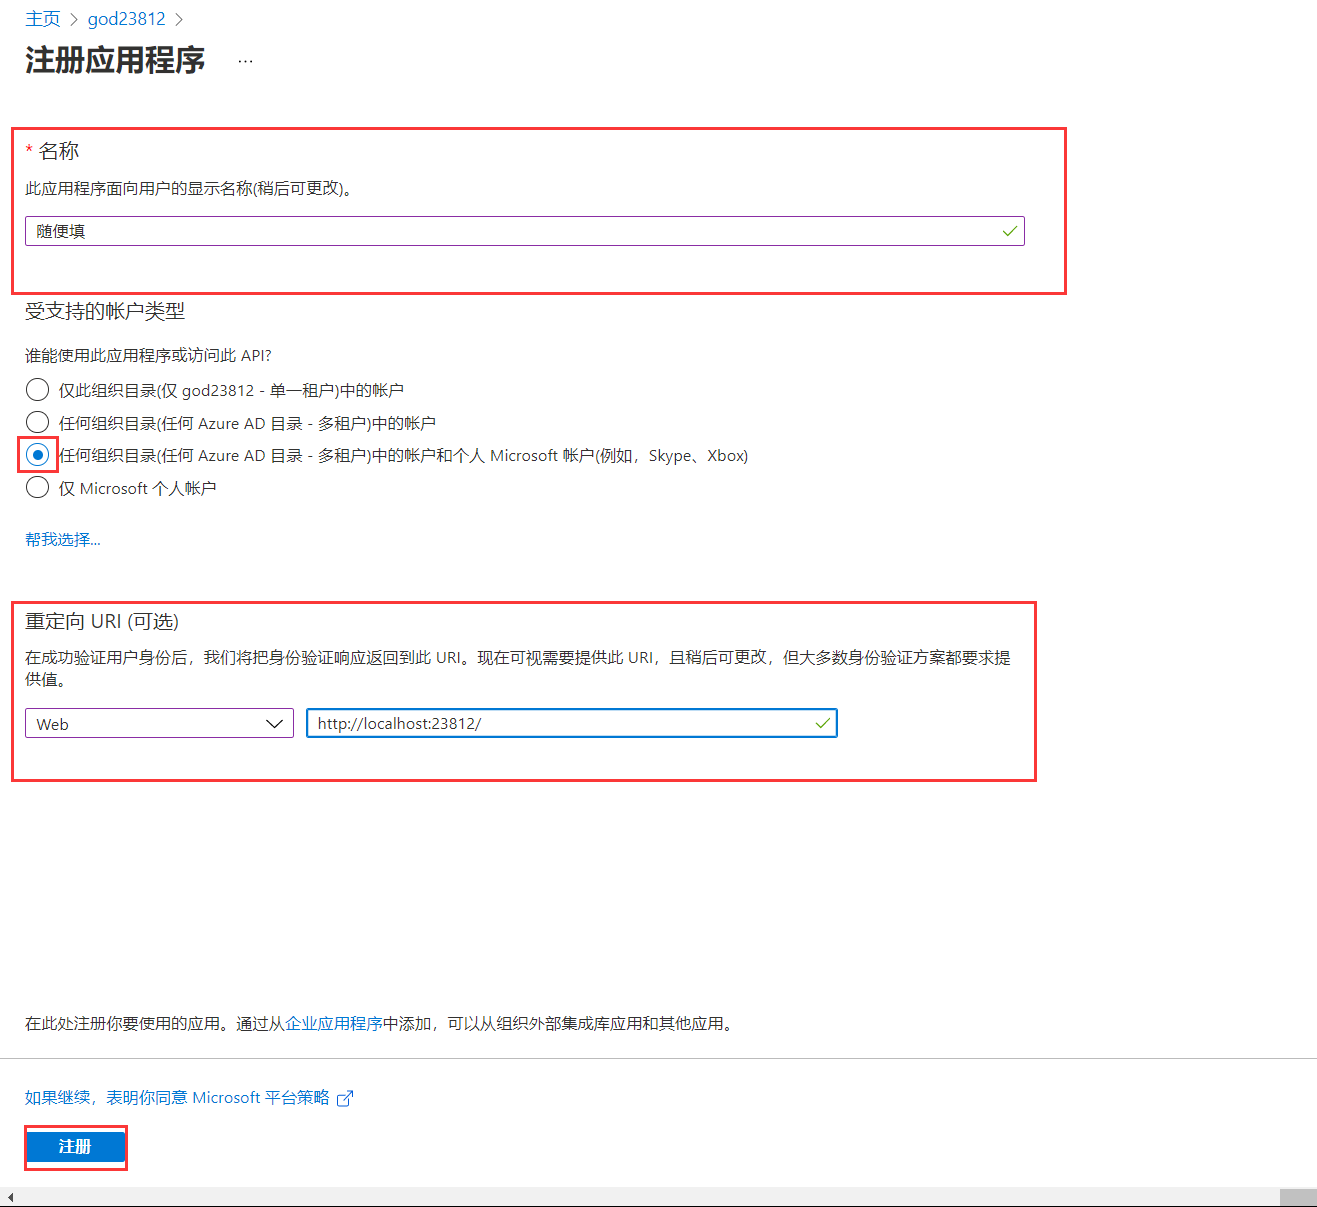Click the green checkmark in name field
Image resolution: width=1317 pixels, height=1207 pixels.
pyautogui.click(x=1009, y=231)
